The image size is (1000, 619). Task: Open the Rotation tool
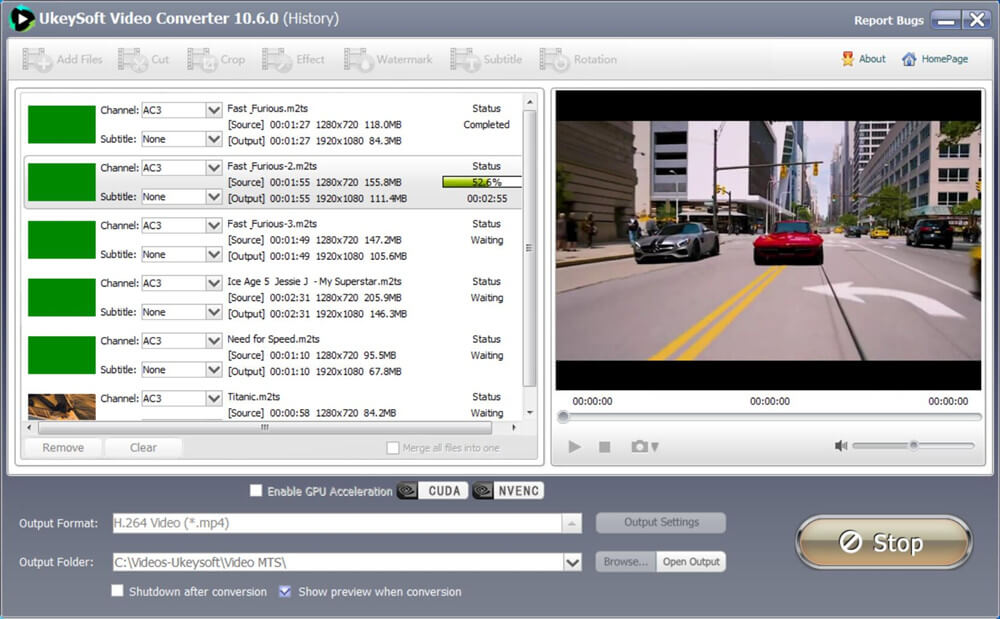tap(578, 59)
